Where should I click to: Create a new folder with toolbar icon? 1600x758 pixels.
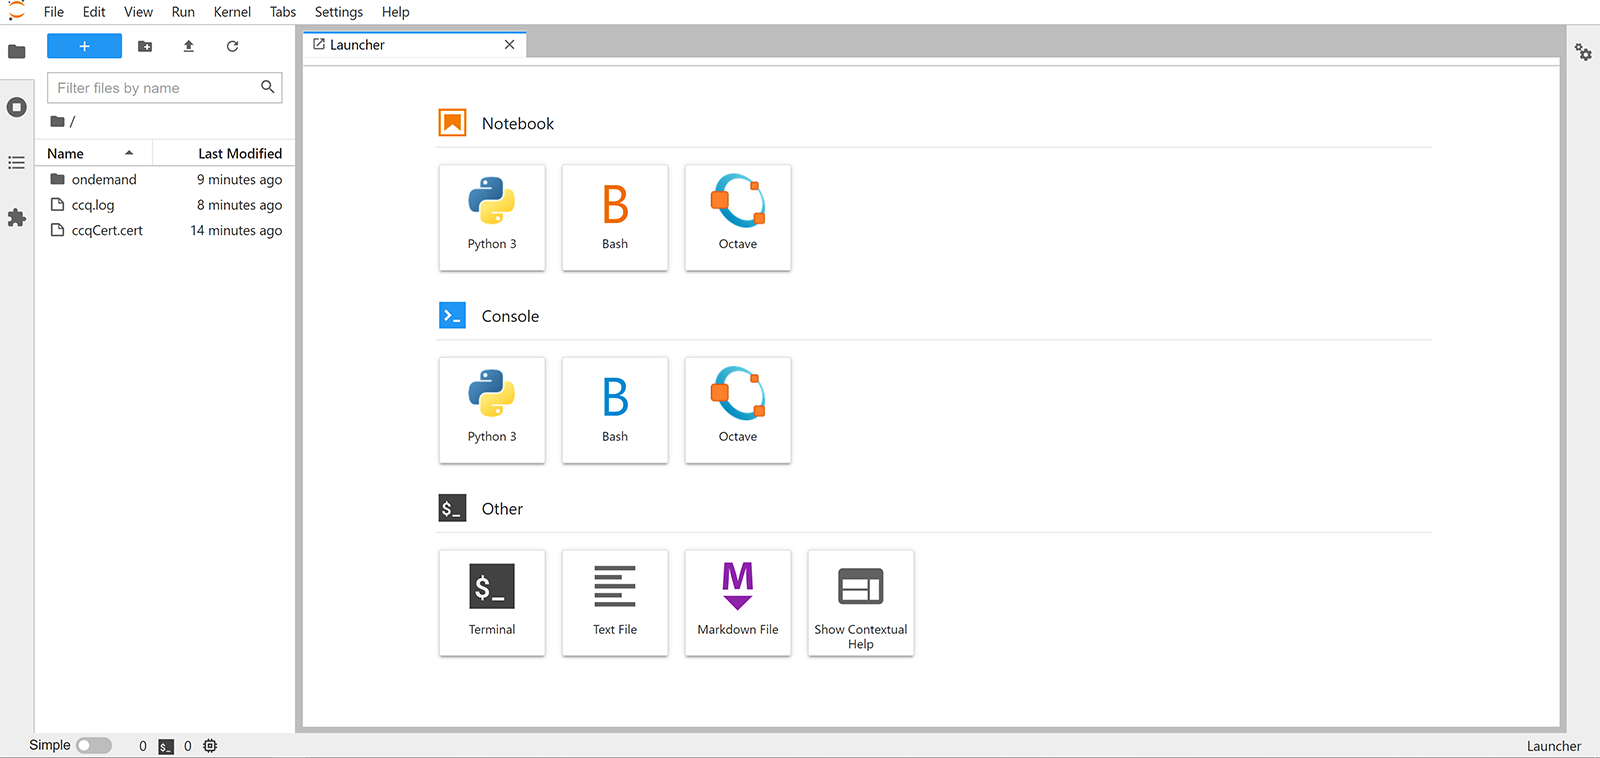coord(145,46)
